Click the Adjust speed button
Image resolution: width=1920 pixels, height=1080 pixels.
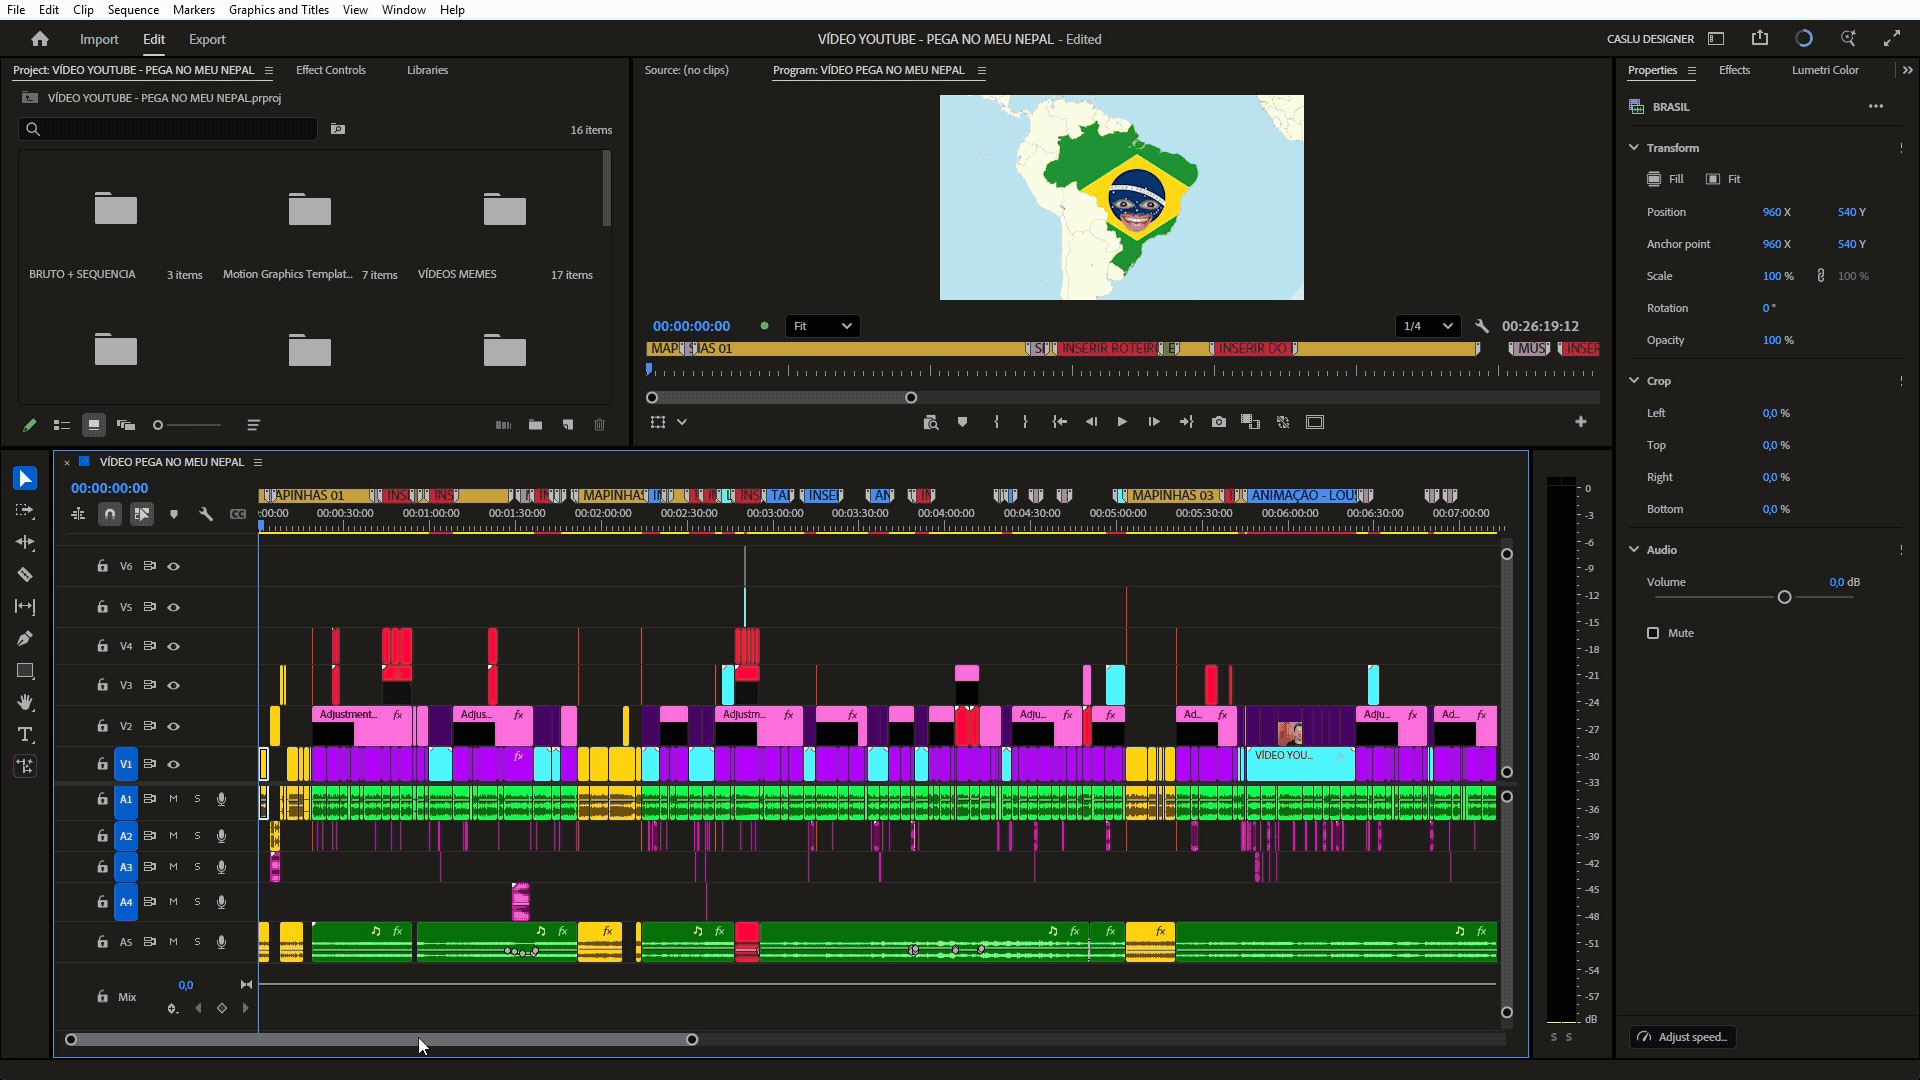pyautogui.click(x=1682, y=1037)
